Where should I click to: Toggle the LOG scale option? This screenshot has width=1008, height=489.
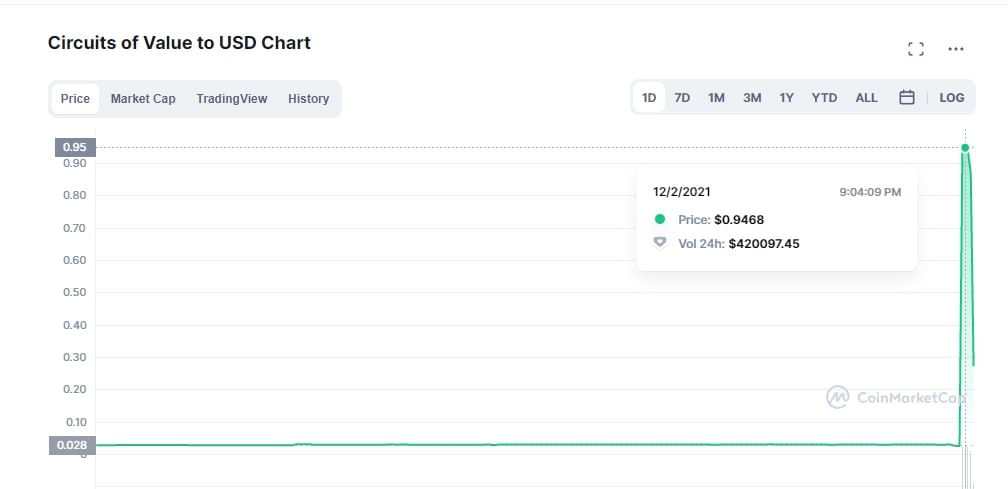(x=951, y=98)
